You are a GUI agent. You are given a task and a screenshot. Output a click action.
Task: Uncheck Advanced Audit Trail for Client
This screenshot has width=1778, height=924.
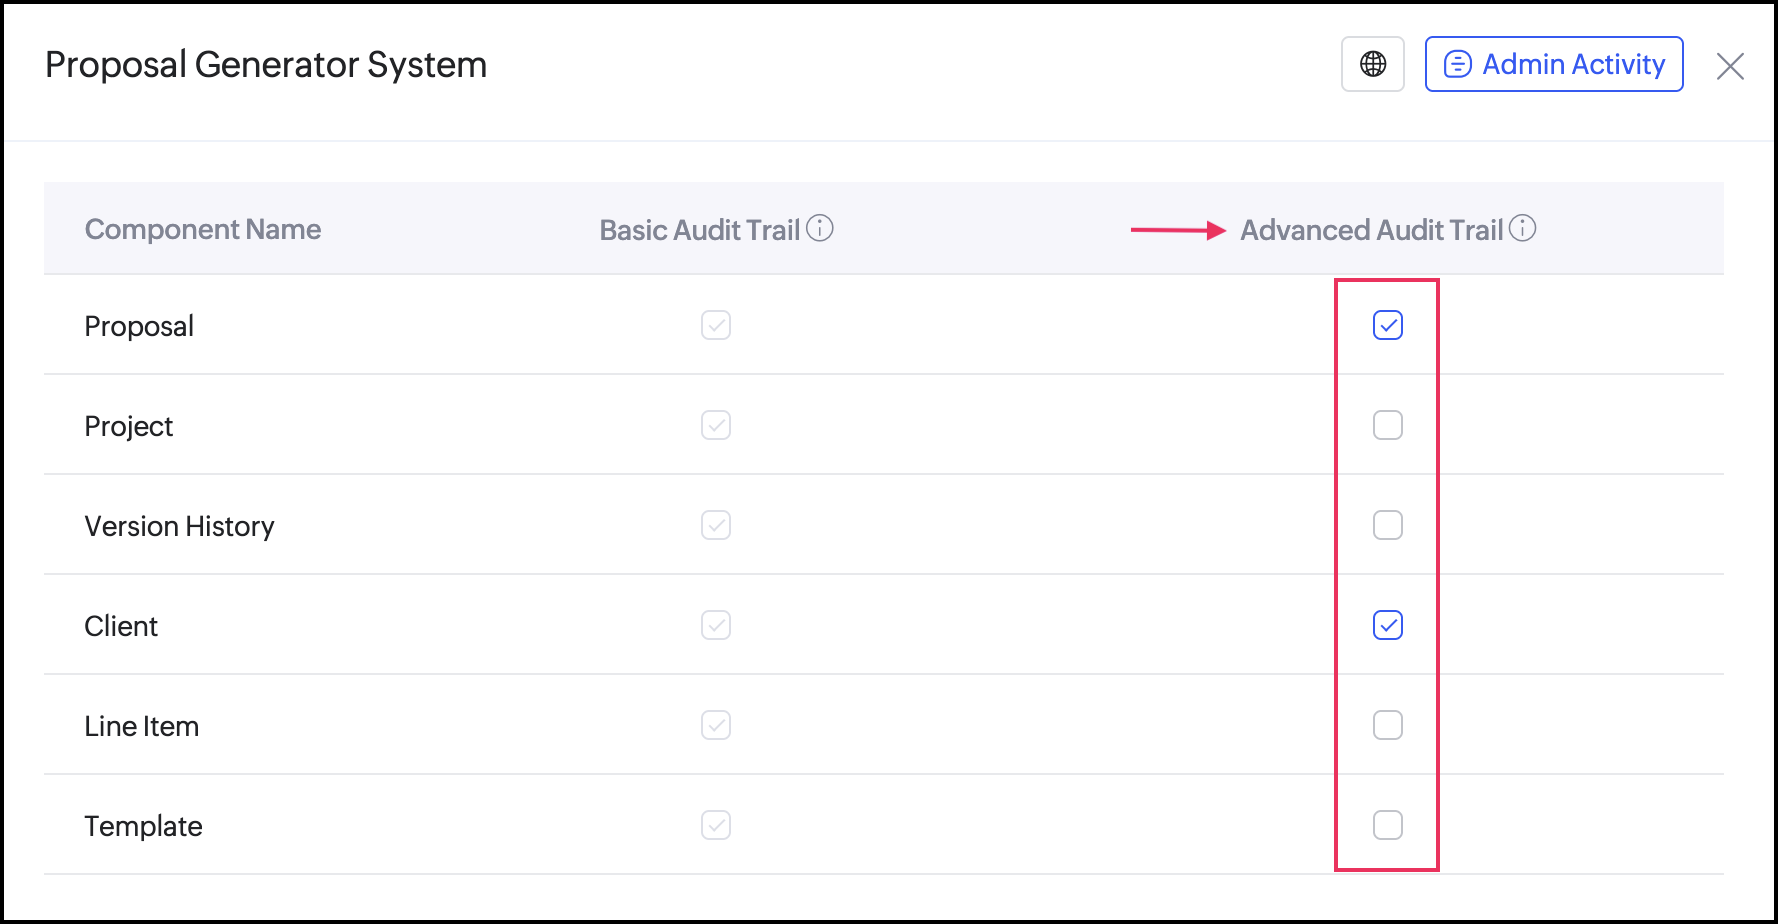(x=1388, y=625)
